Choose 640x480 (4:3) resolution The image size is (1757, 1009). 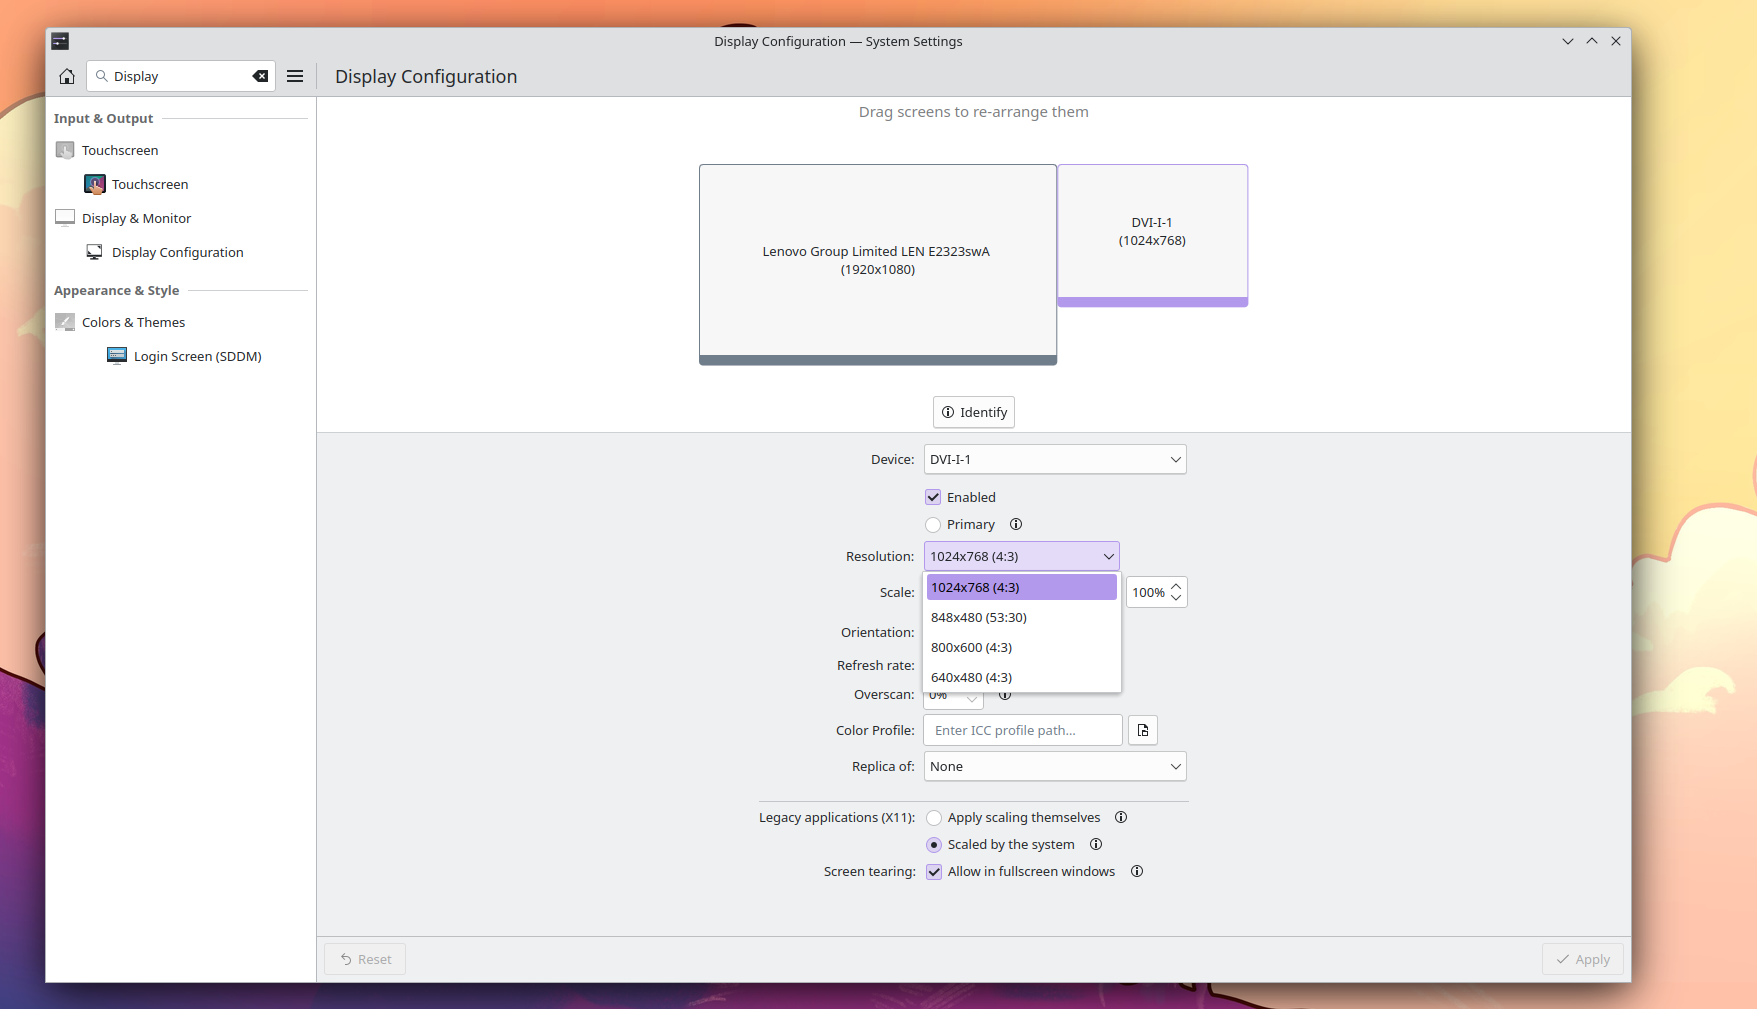972,678
